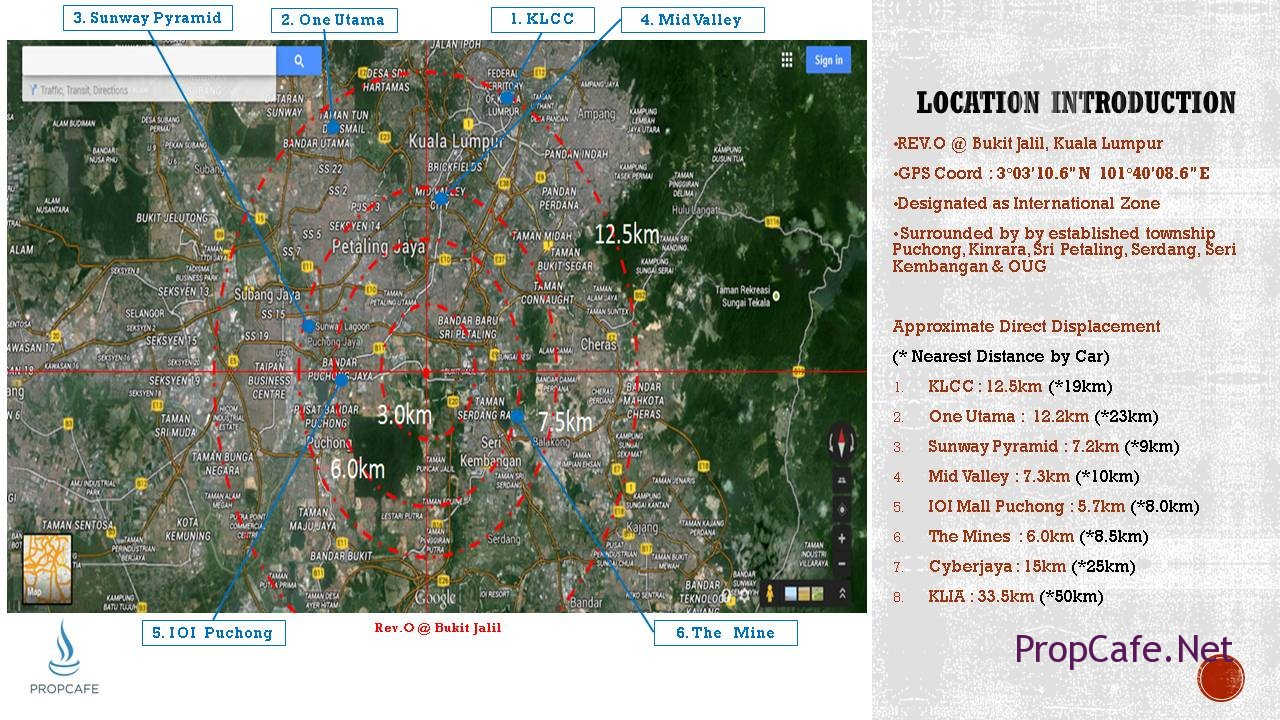
Task: Select the "Location Introduction" heading
Action: coord(1076,102)
